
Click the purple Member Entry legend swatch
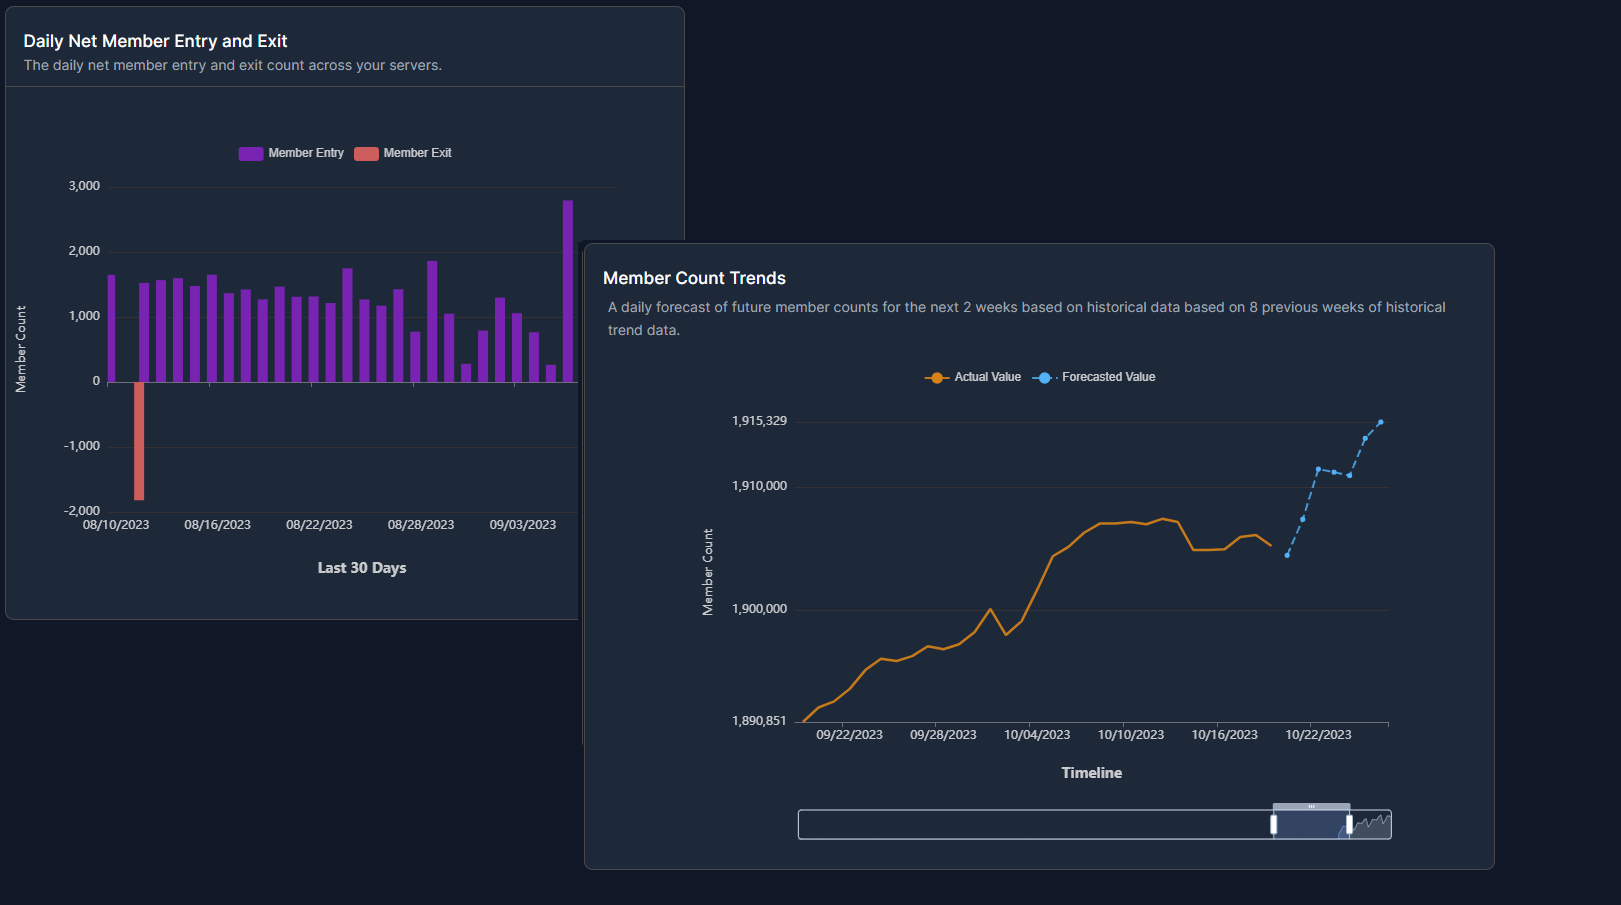pos(251,154)
